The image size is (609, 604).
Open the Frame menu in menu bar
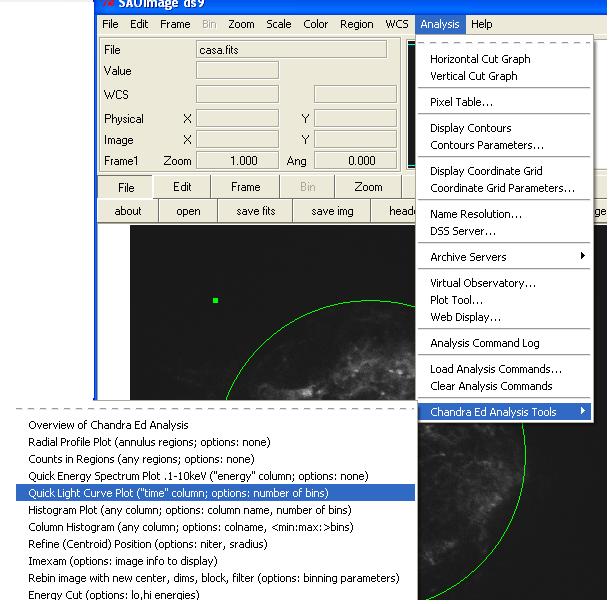pyautogui.click(x=175, y=24)
